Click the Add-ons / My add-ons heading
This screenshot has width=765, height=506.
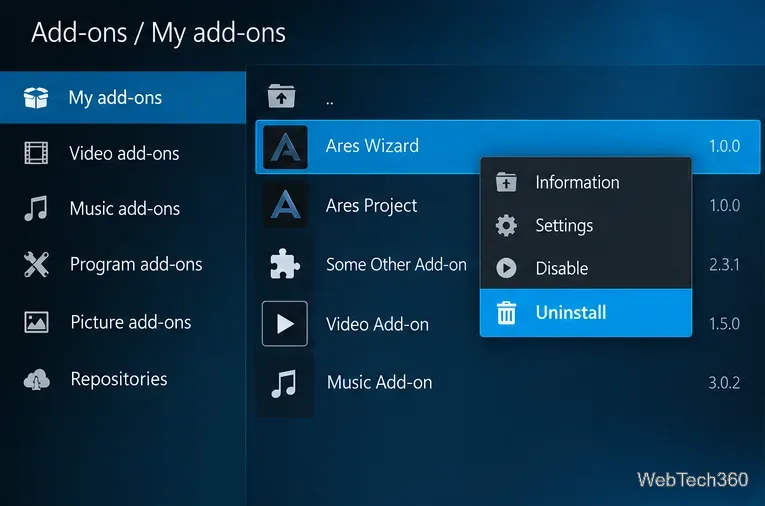click(x=159, y=33)
